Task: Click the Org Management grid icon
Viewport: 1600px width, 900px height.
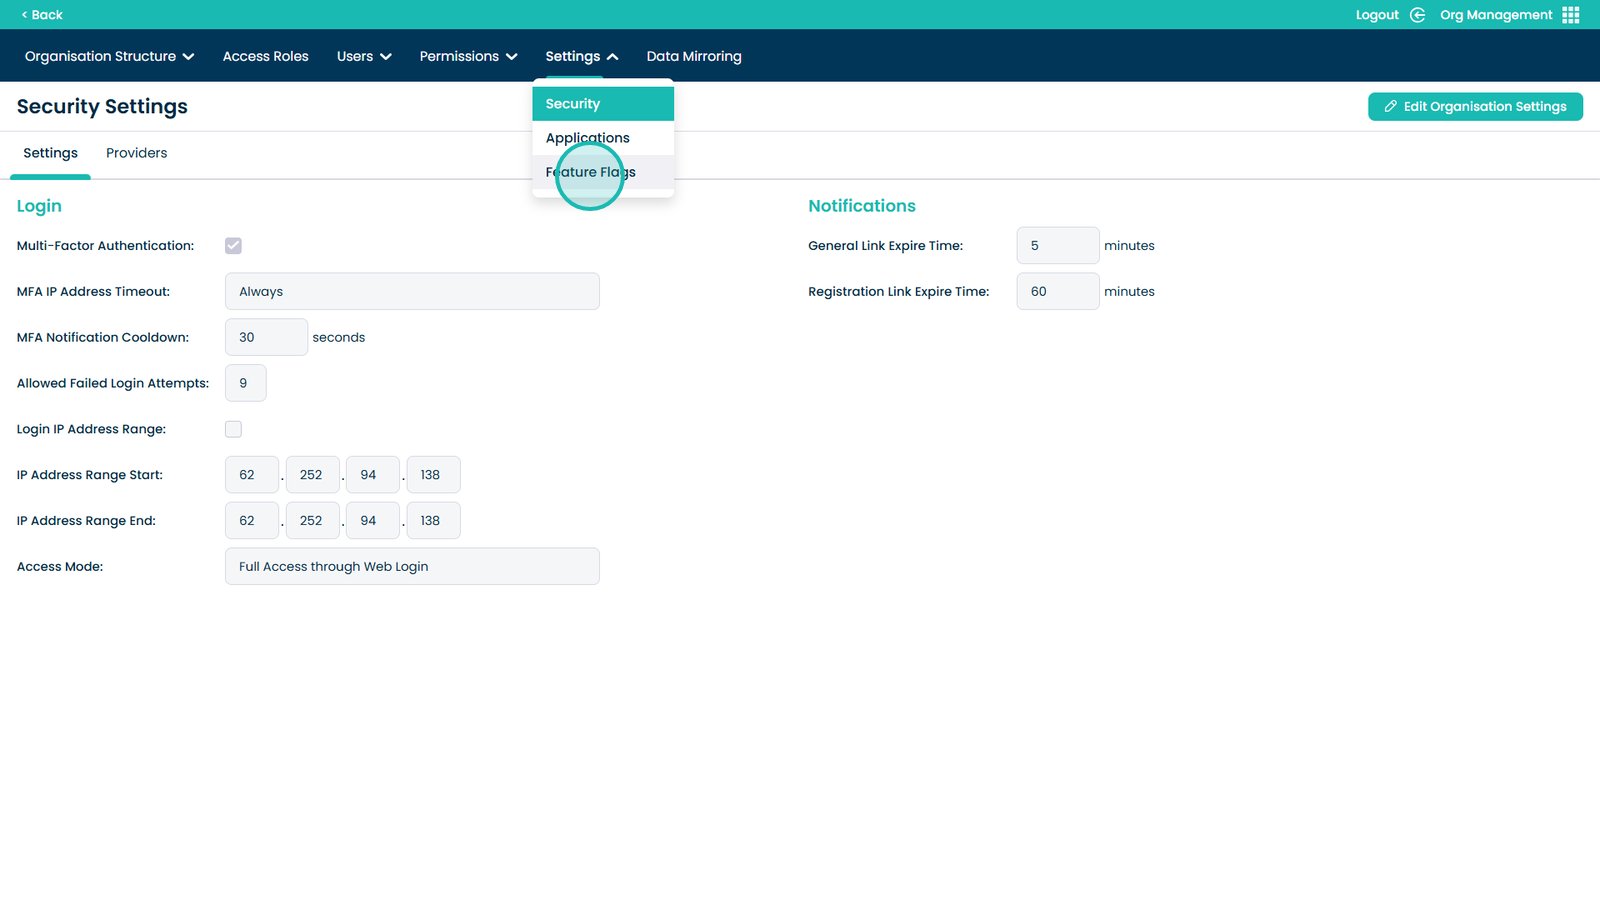Action: click(x=1570, y=15)
